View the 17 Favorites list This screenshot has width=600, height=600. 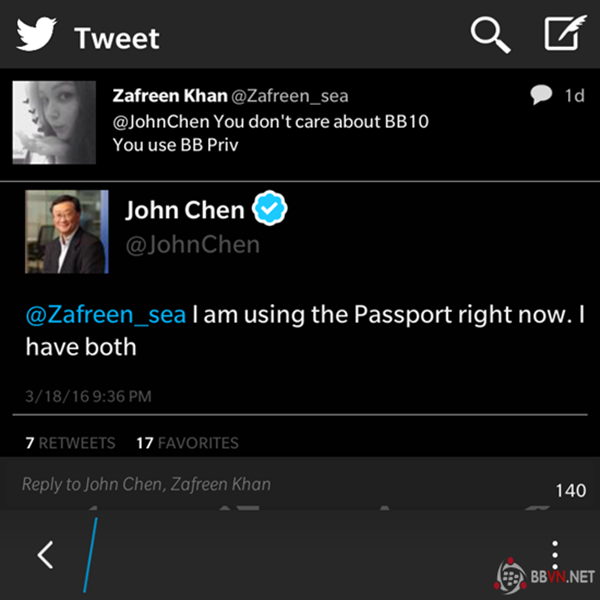(188, 443)
